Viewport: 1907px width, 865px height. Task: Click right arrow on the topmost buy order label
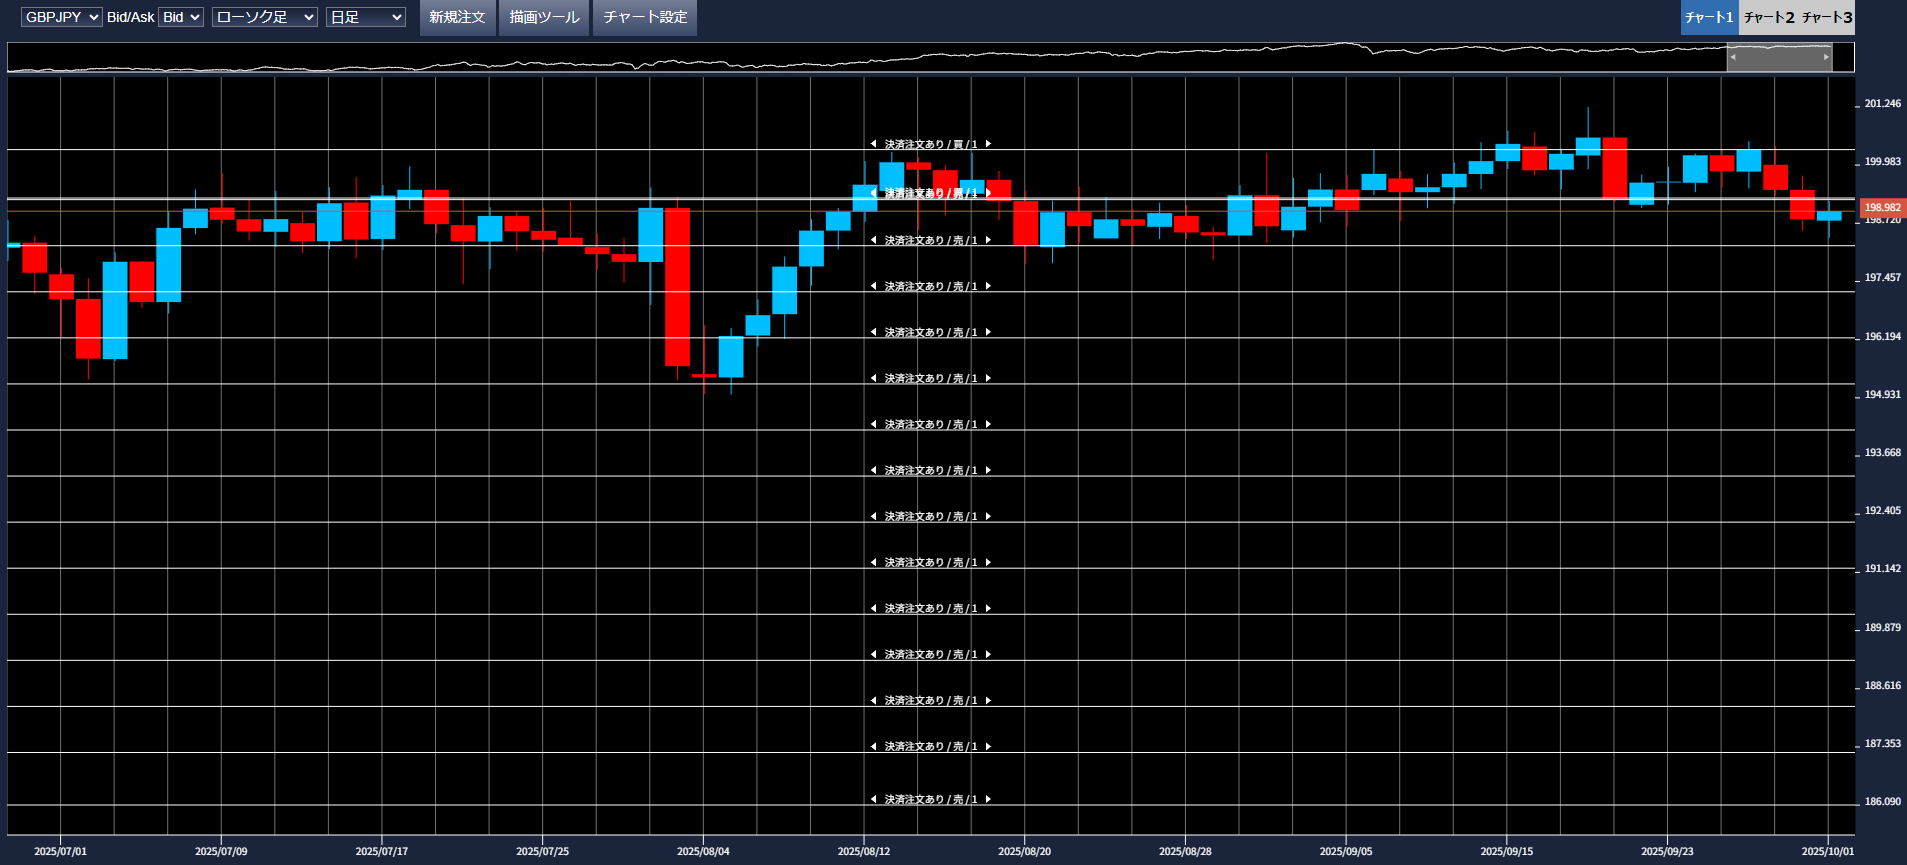pos(988,144)
